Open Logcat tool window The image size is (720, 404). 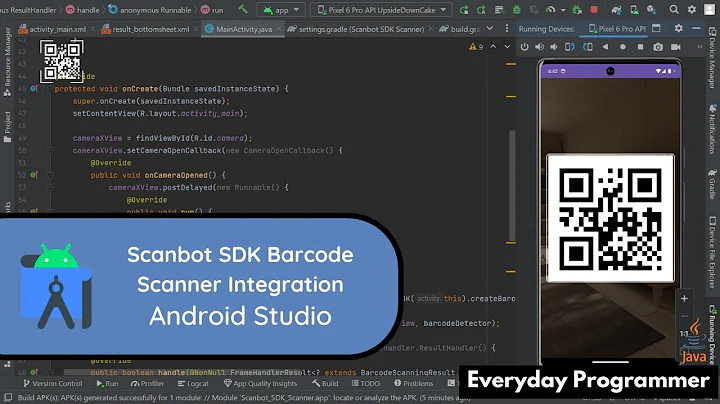(x=193, y=383)
